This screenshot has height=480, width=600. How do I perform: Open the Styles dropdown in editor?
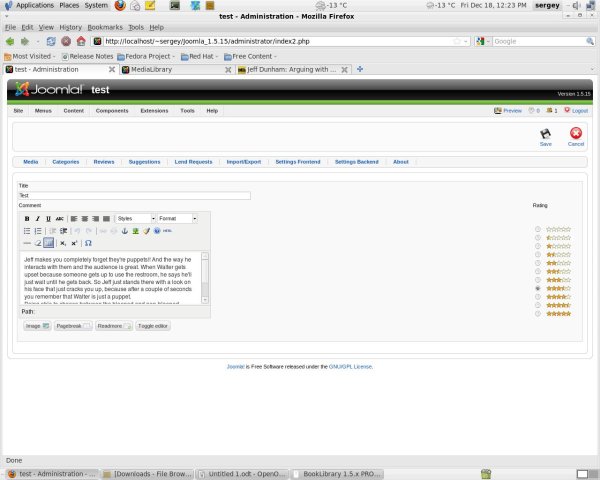(x=135, y=219)
